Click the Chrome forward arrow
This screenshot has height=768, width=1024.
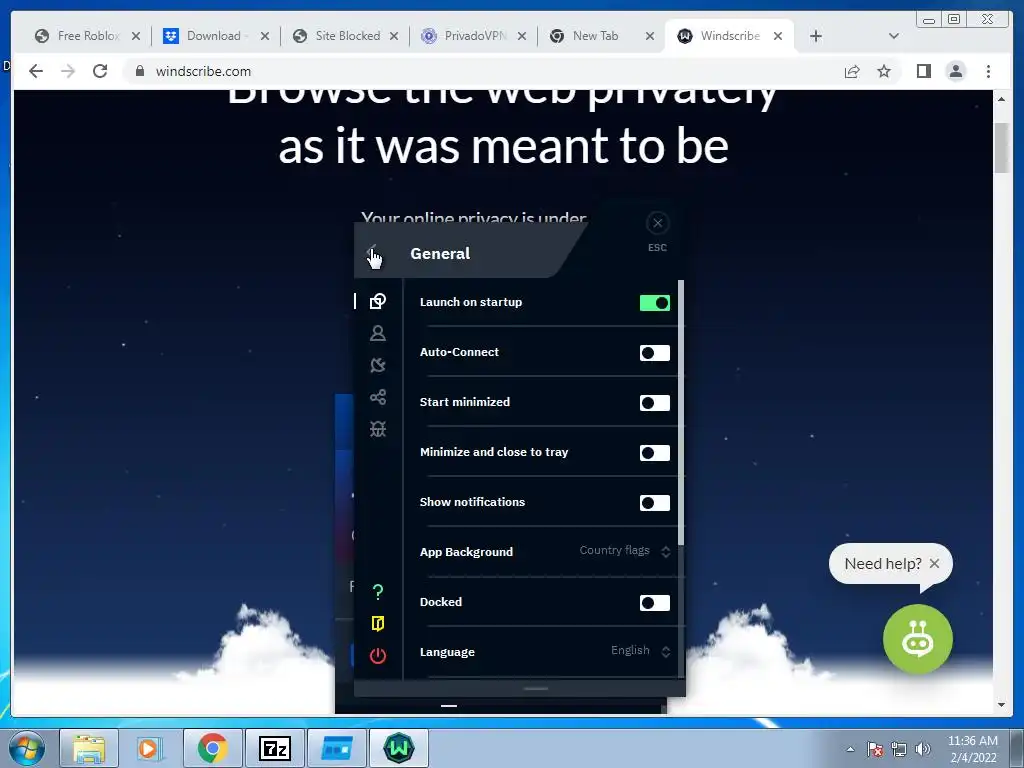[x=68, y=71]
